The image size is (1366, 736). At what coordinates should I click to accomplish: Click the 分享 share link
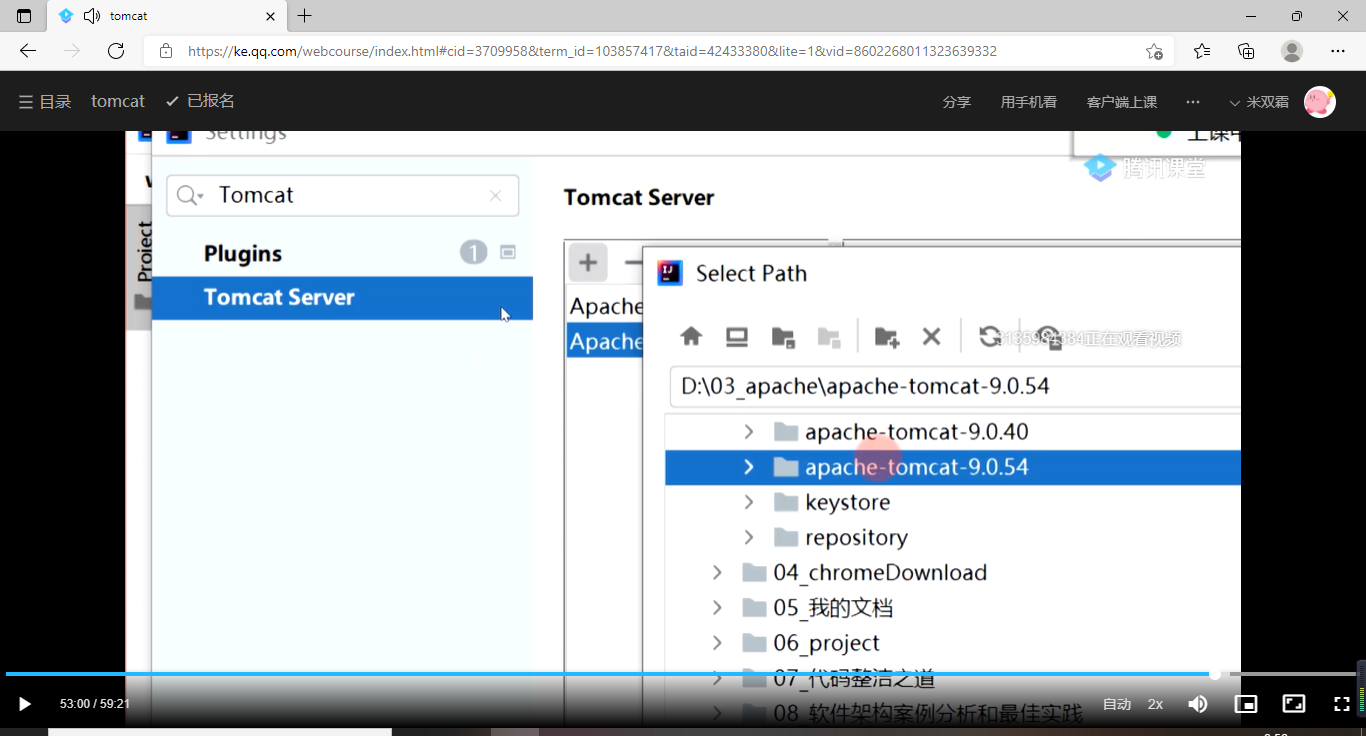956,102
